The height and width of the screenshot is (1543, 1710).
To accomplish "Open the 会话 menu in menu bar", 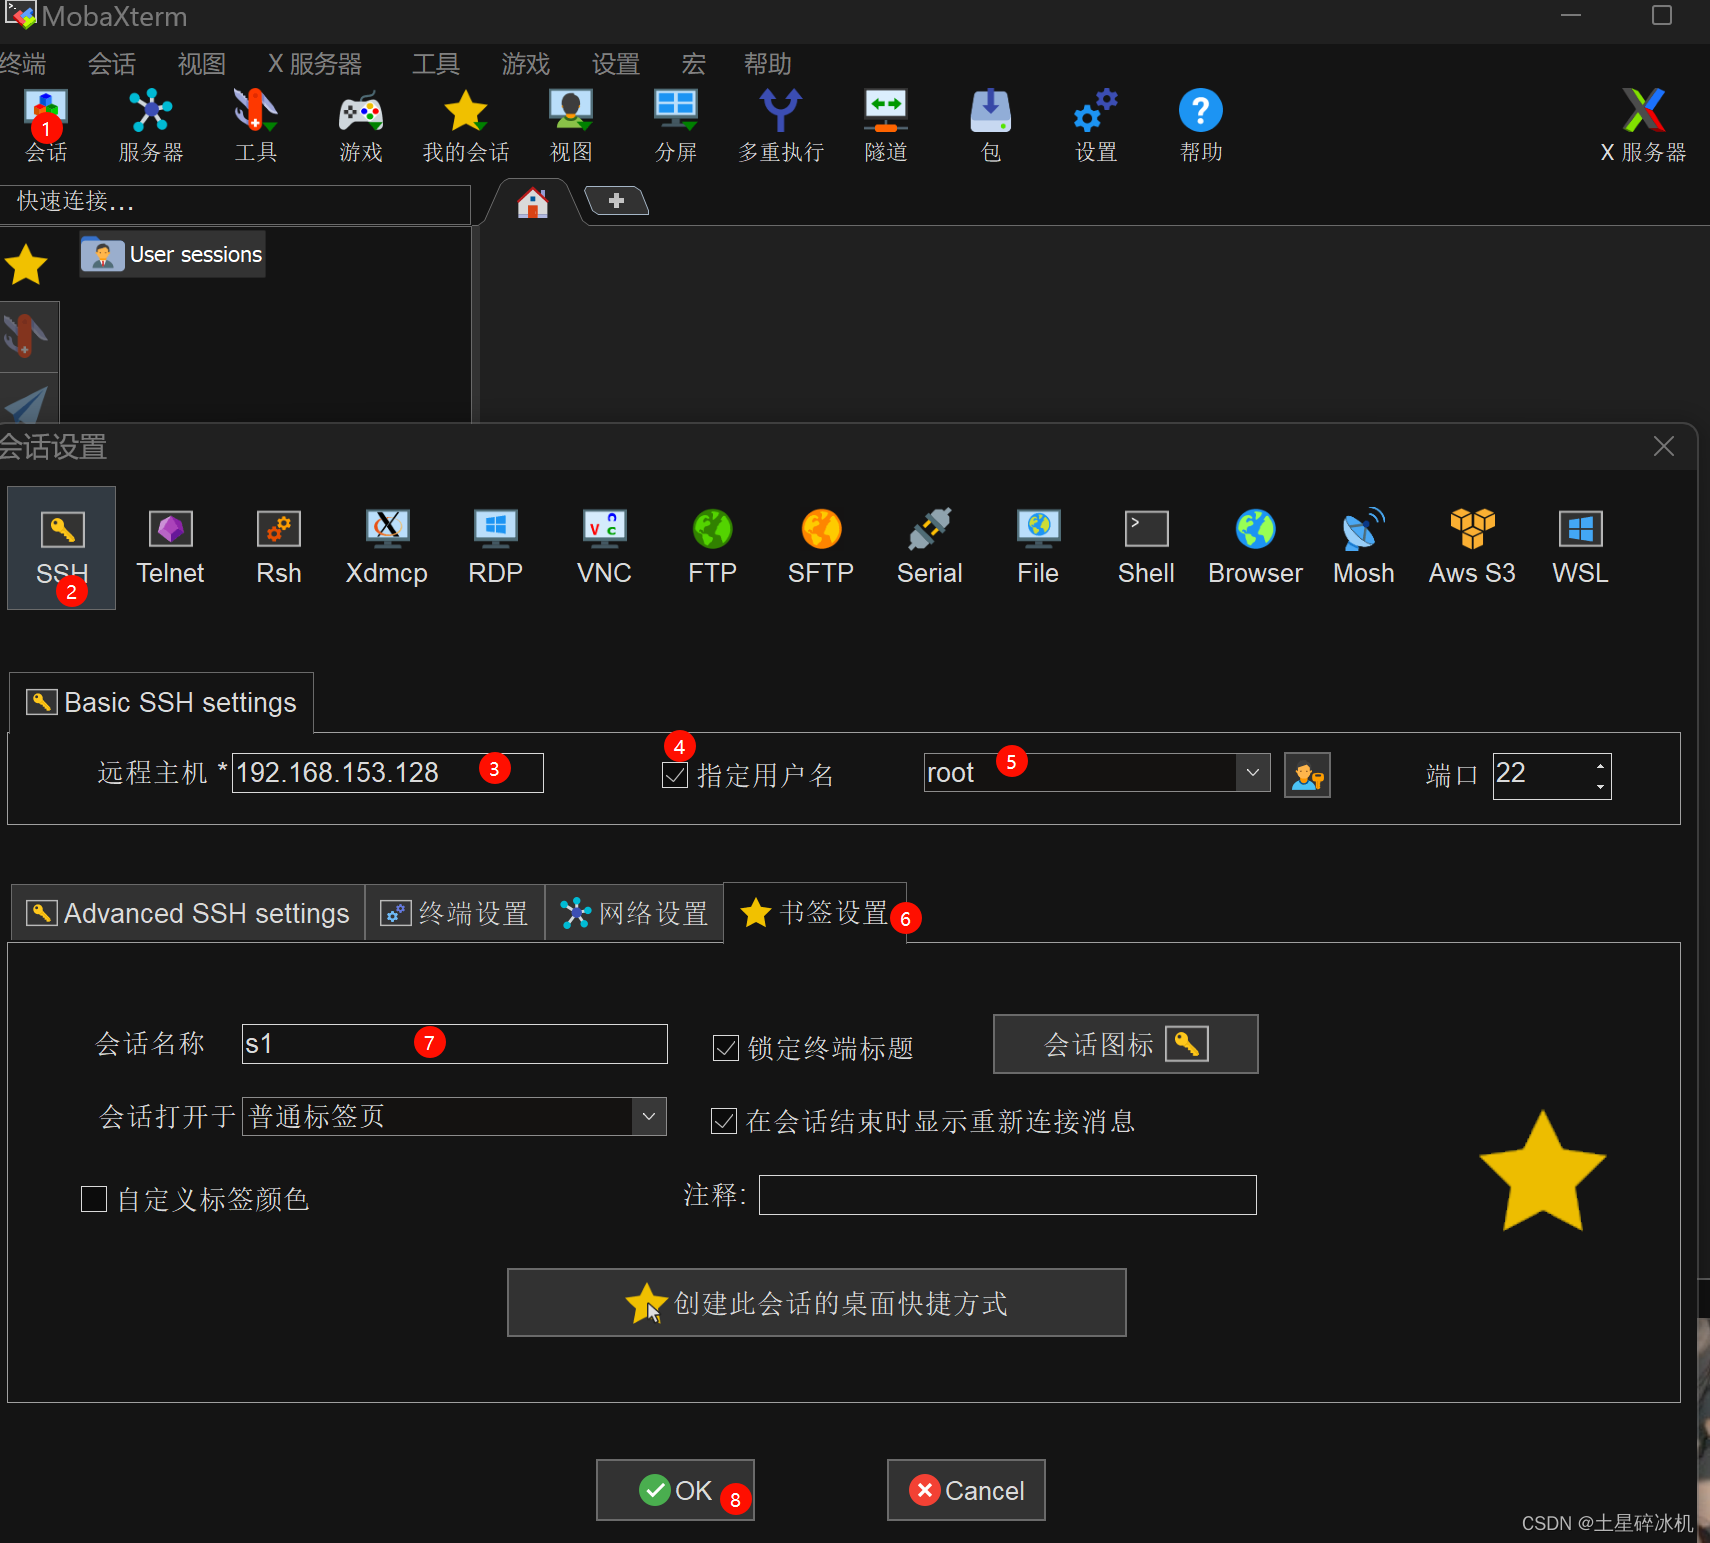I will (112, 64).
